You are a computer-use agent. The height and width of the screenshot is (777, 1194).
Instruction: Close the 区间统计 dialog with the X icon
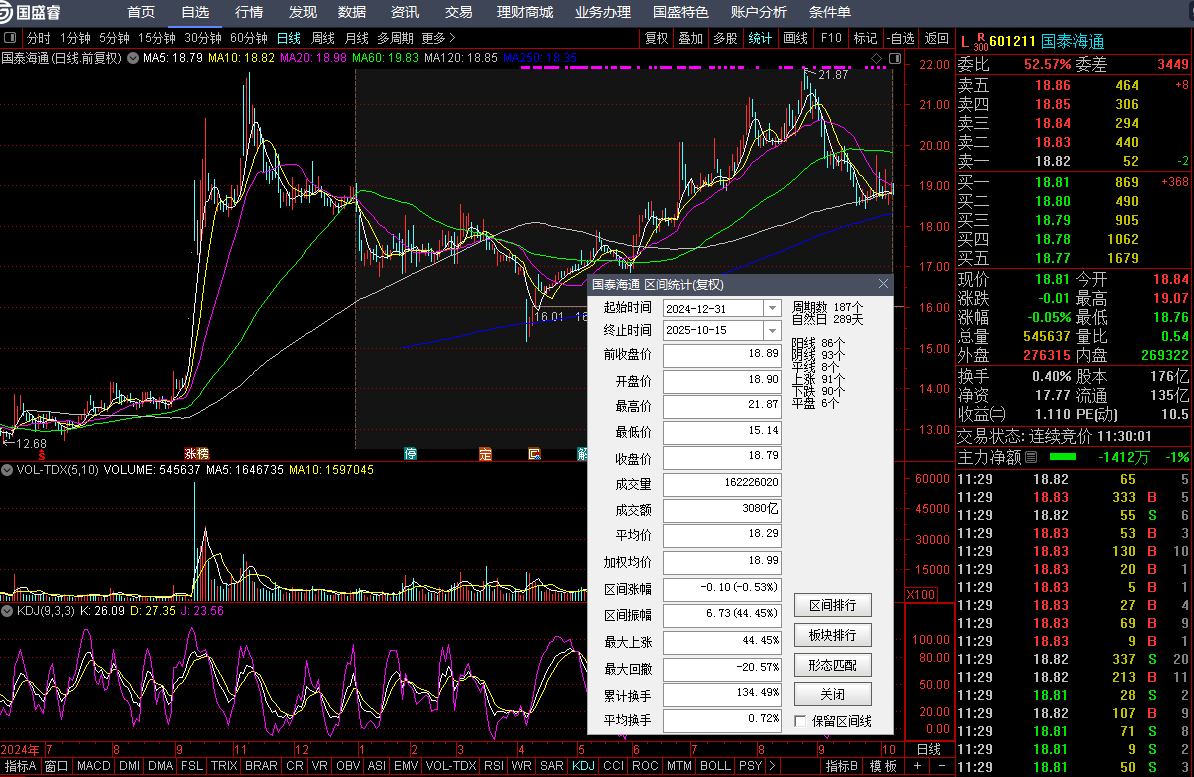tap(883, 283)
